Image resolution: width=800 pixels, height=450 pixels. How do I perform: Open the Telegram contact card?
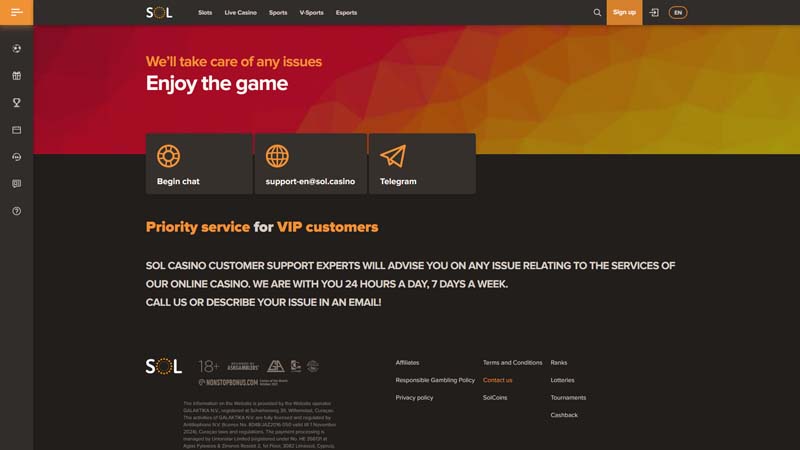point(422,164)
